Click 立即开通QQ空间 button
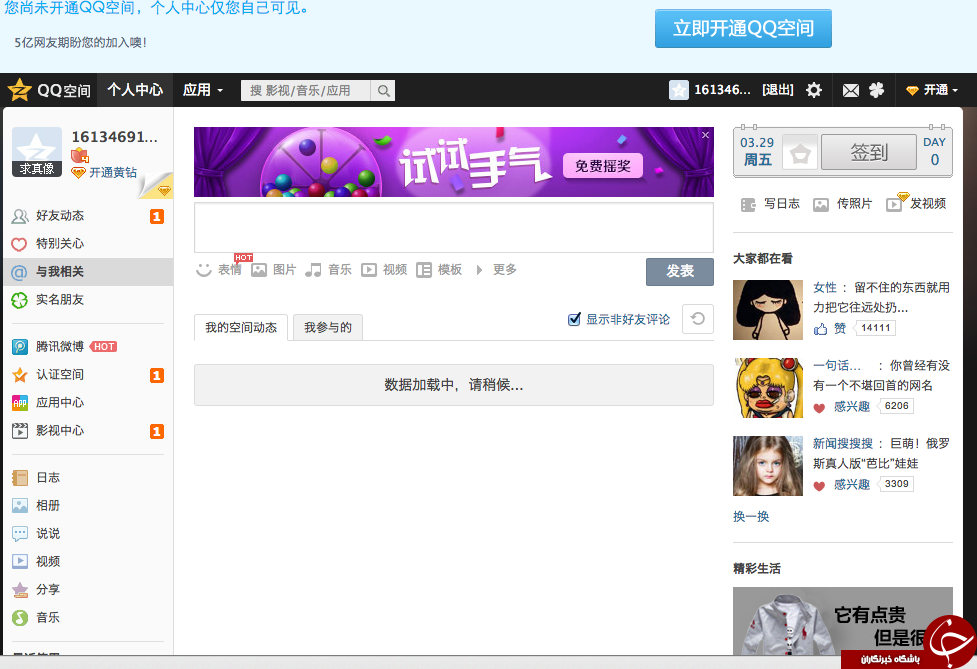The image size is (977, 669). pyautogui.click(x=743, y=29)
